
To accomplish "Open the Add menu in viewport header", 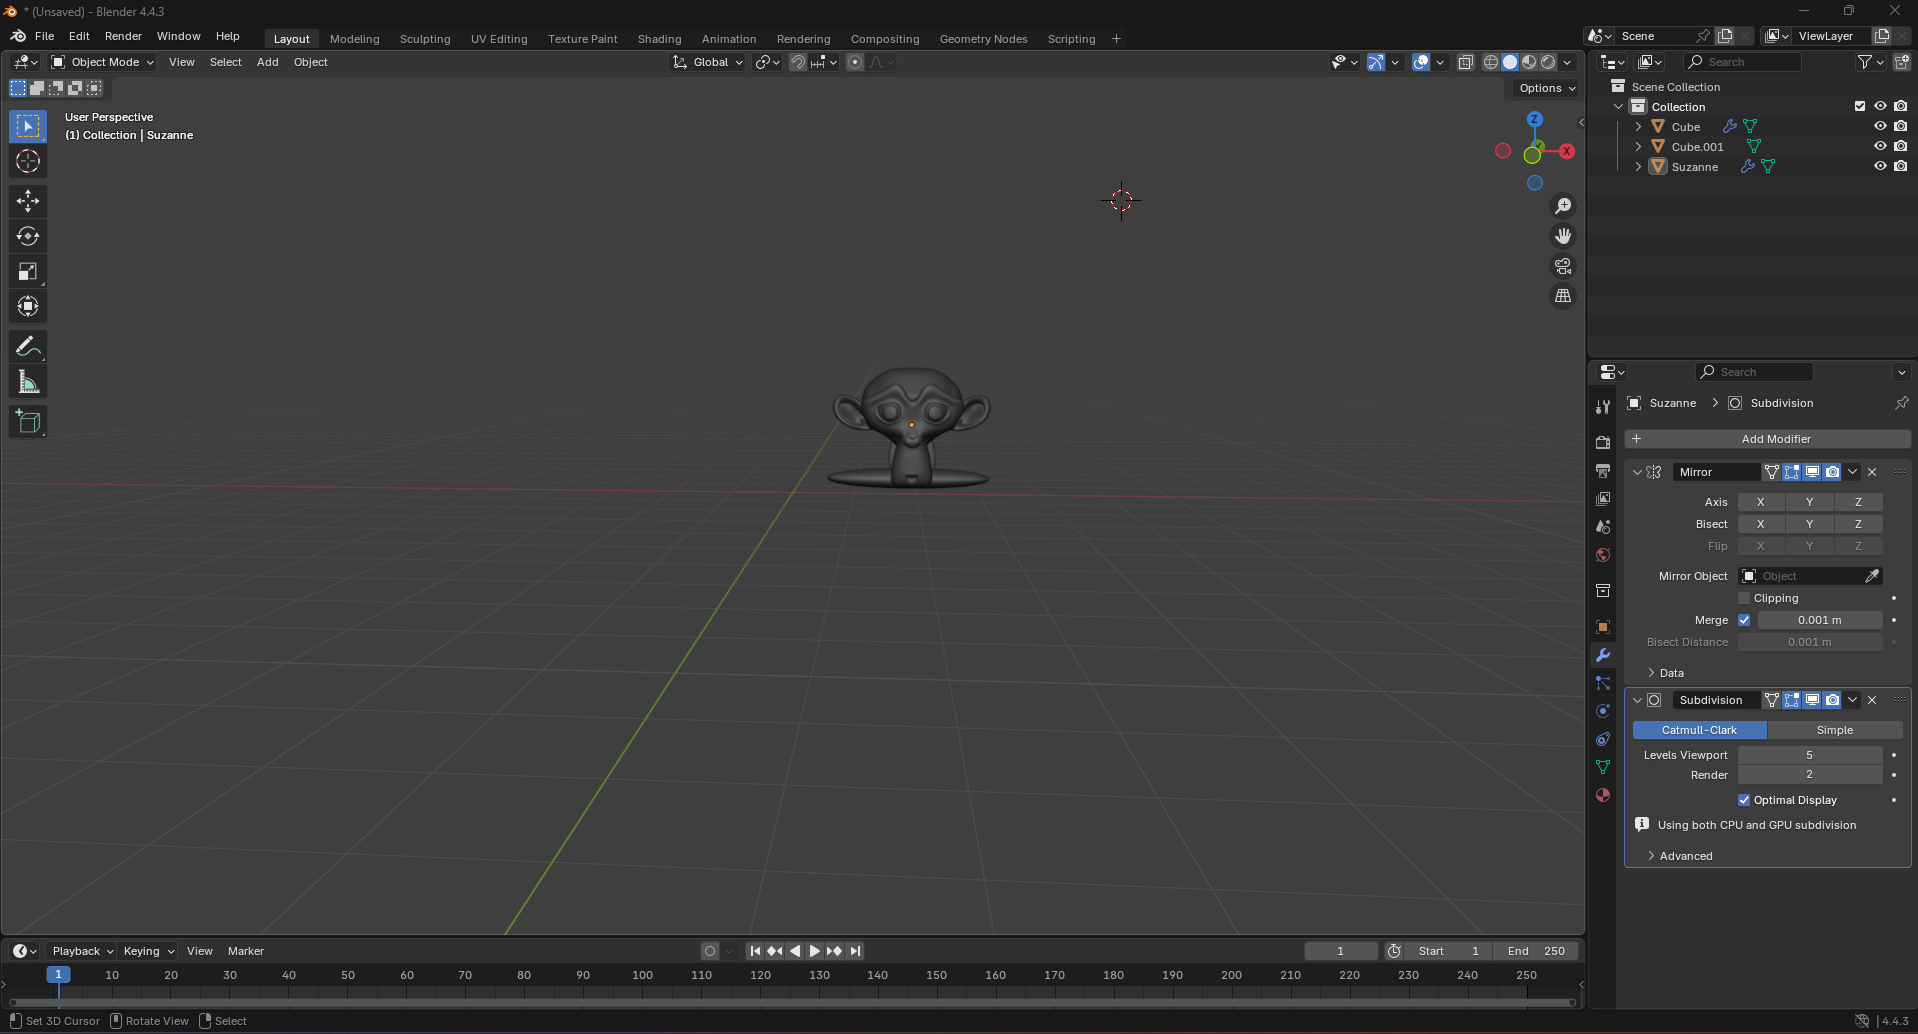I will 268,62.
